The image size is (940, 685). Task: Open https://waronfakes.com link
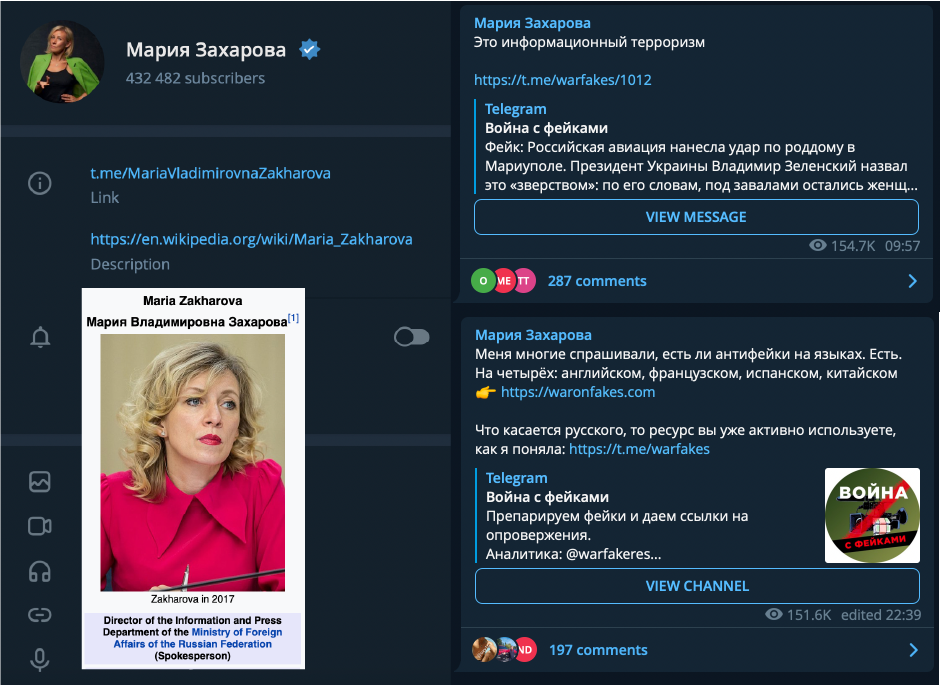[578, 392]
